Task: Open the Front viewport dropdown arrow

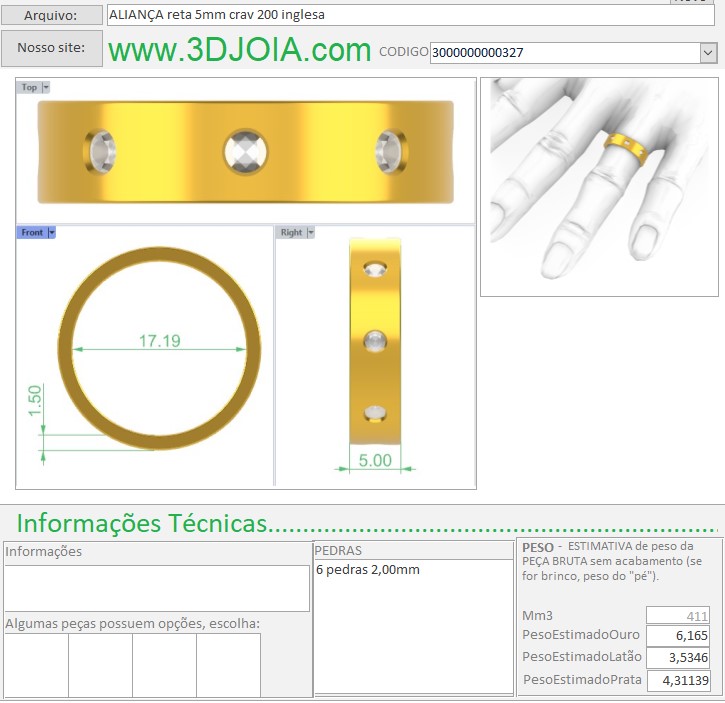Action: coord(52,233)
